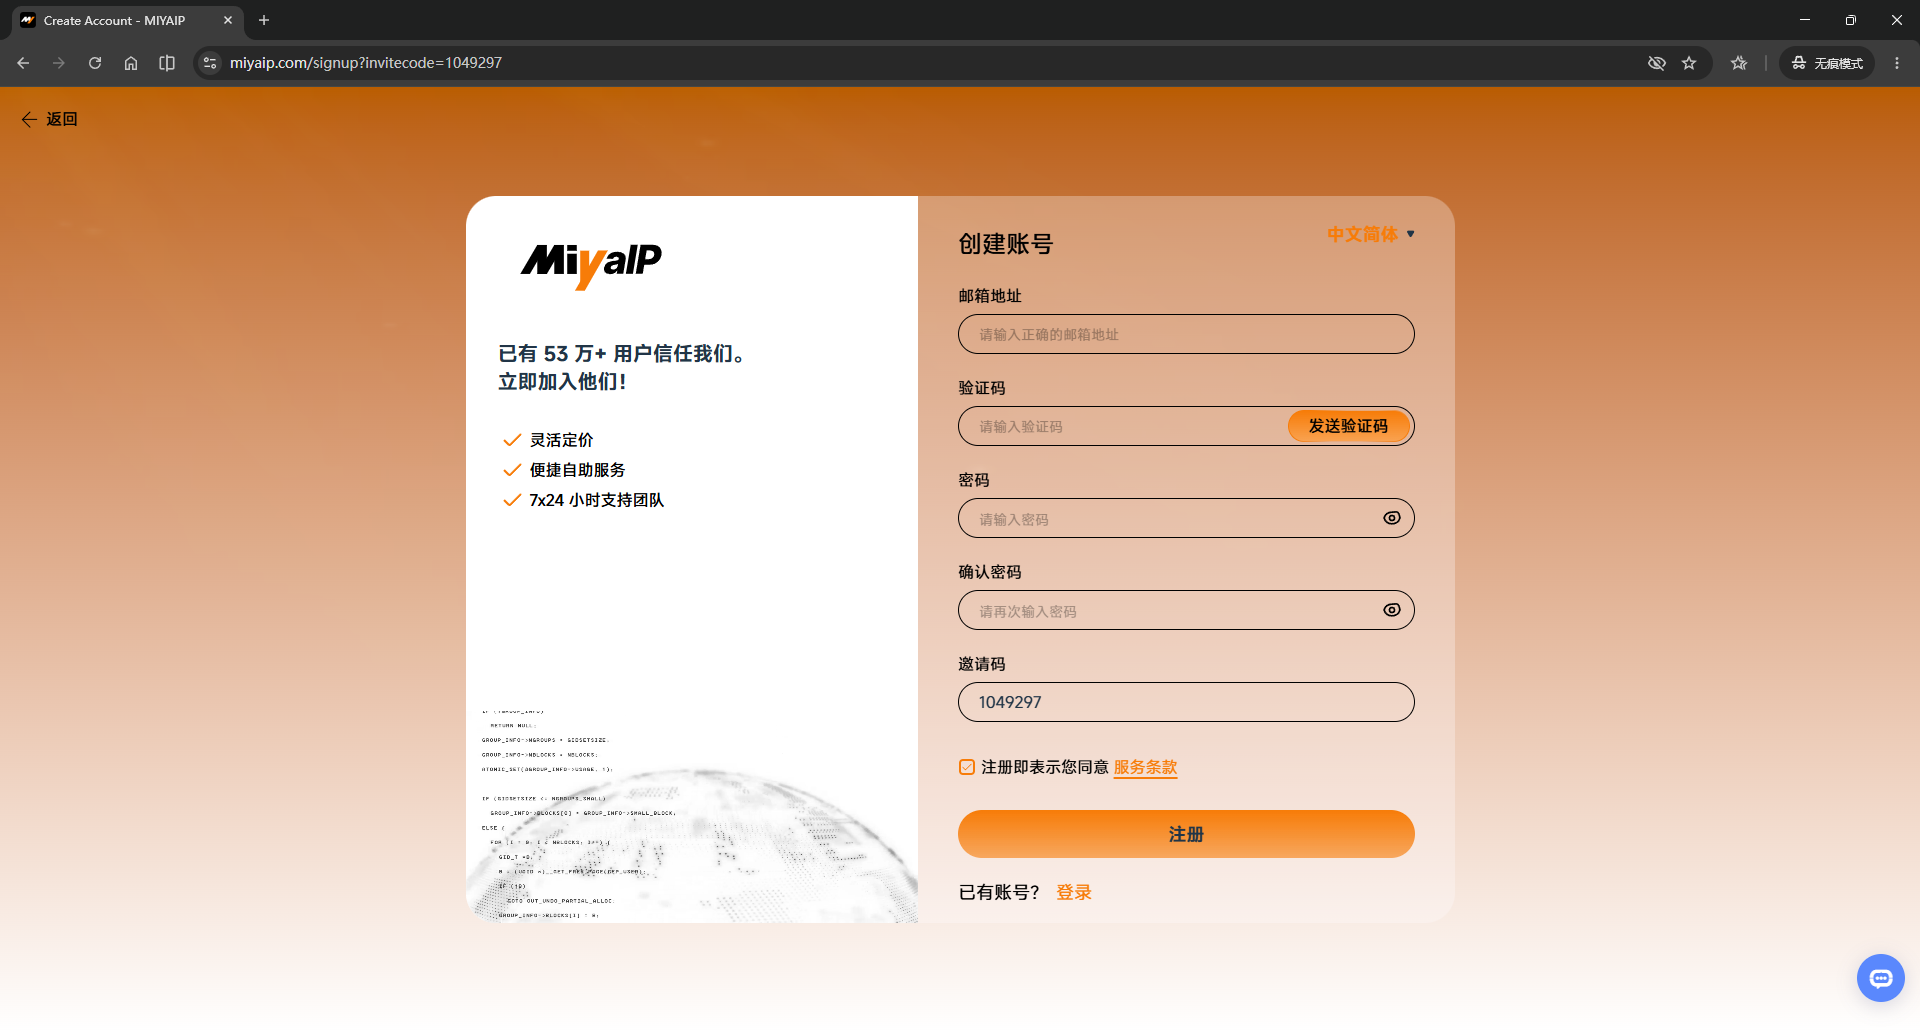The image size is (1920, 1030).
Task: Toggle password visibility in 密码 field
Action: pos(1391,518)
